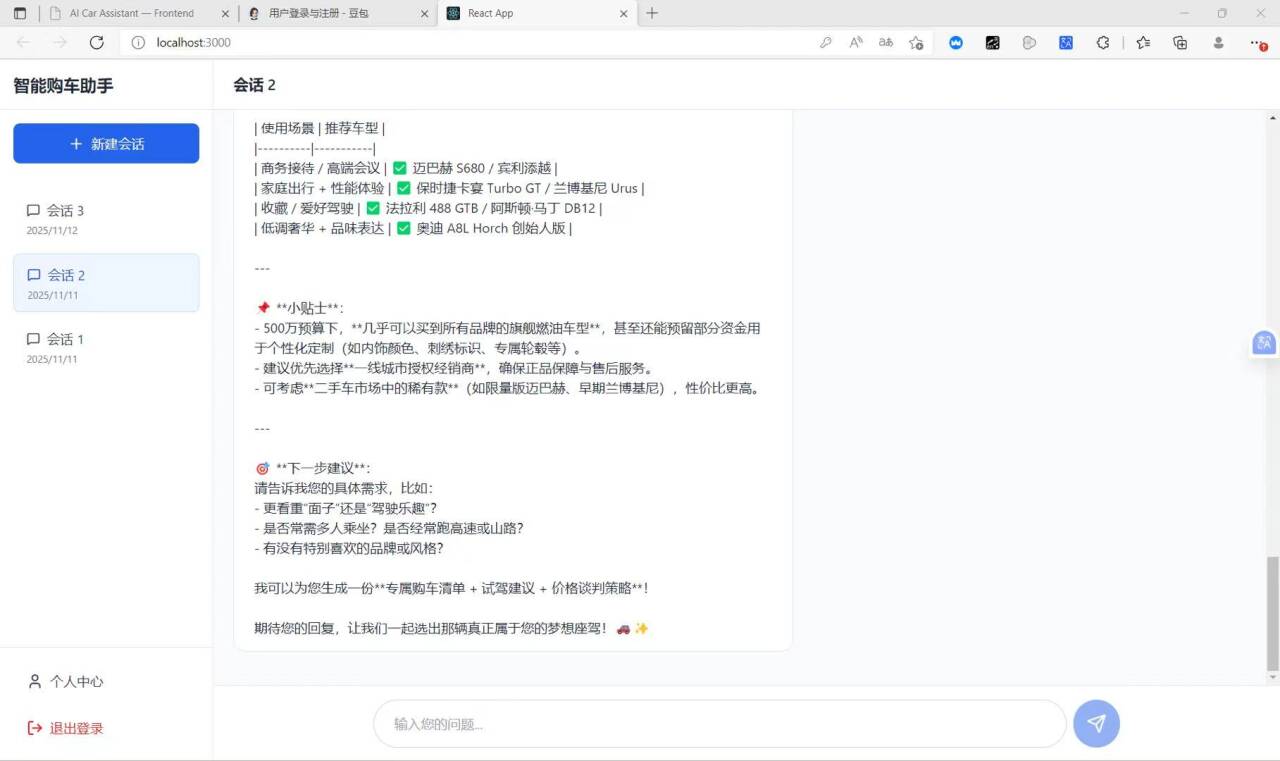Screen dimensions: 1280x761
Task: Click the closing line 期待您的回复
Action: pos(452,628)
